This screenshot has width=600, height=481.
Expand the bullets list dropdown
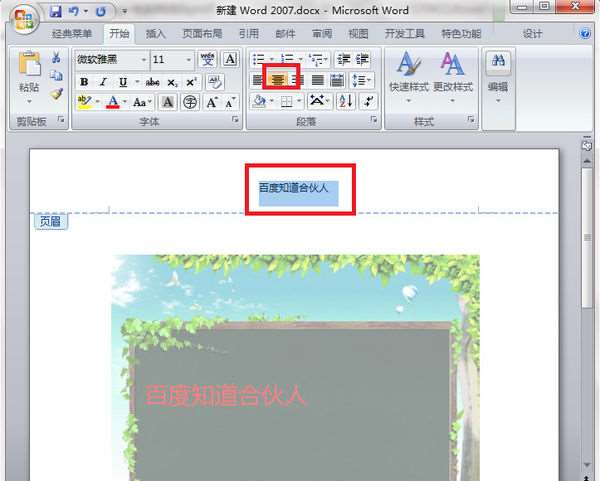pos(272,59)
